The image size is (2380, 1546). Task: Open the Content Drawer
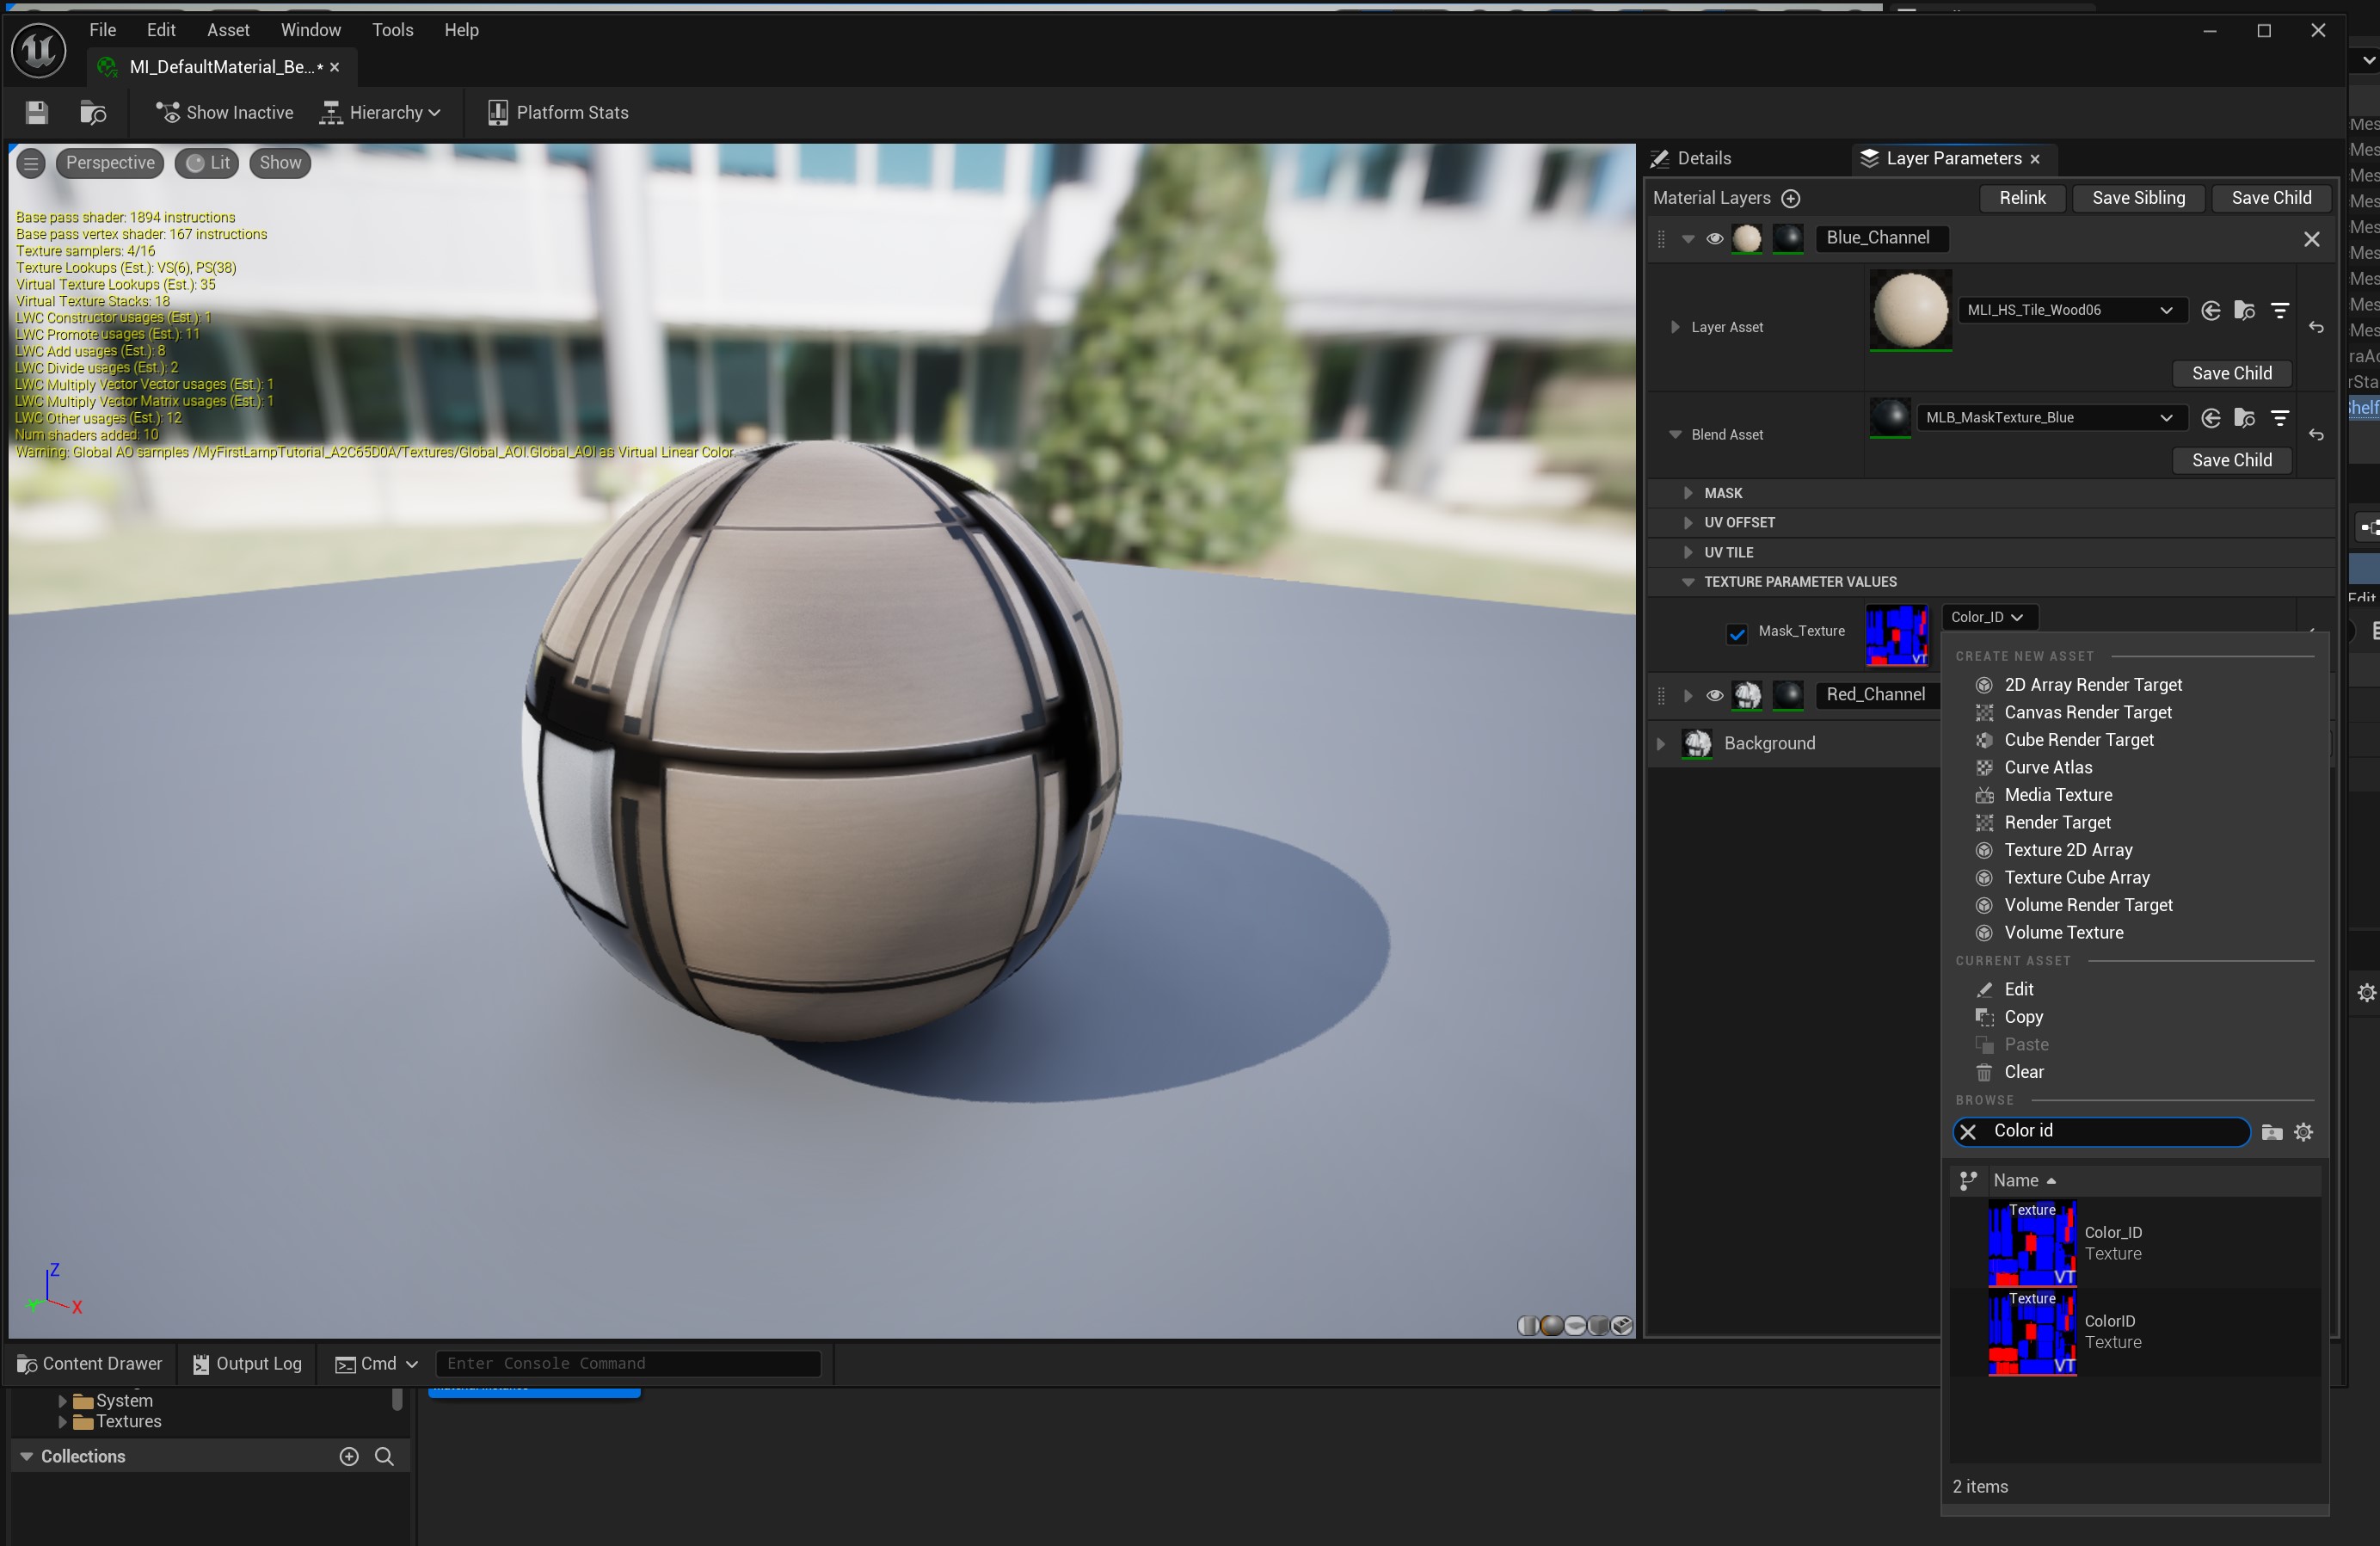(90, 1364)
